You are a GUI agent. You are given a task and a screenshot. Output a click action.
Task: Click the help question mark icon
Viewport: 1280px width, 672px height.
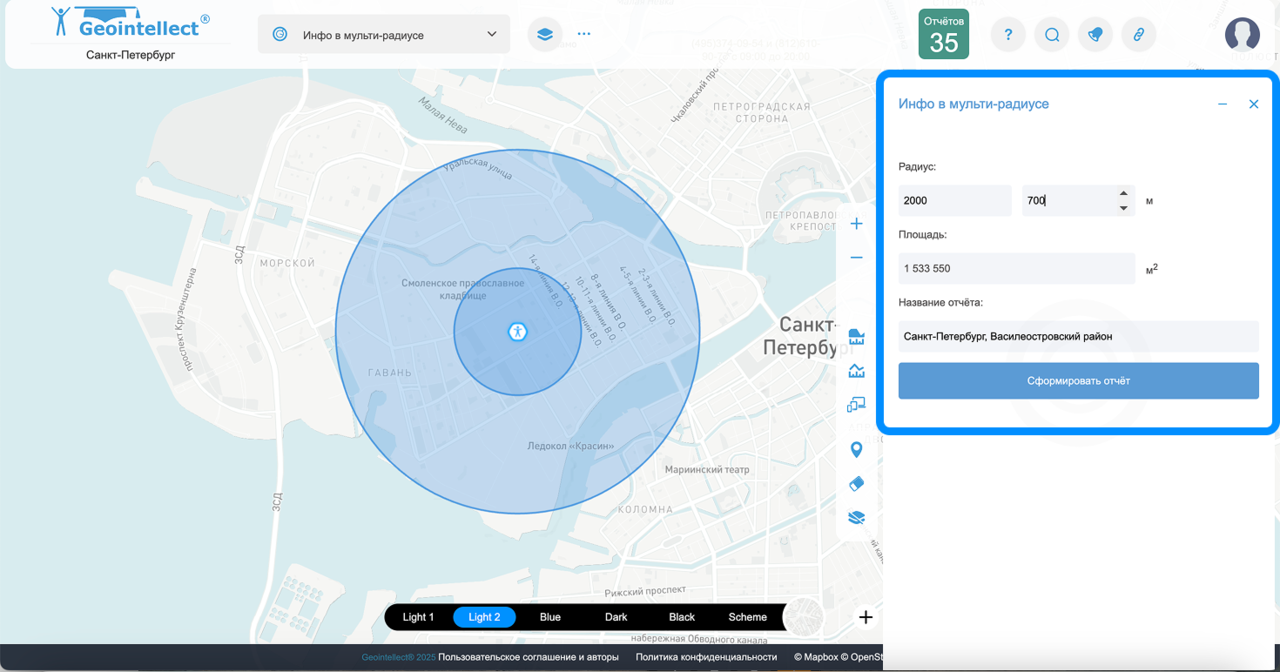(x=1008, y=35)
